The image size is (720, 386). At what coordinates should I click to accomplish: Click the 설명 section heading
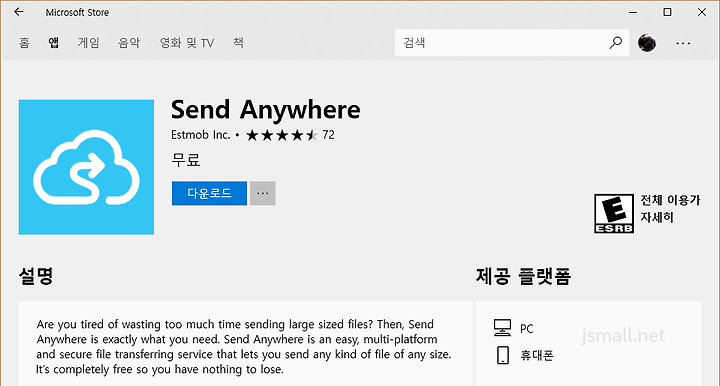coord(36,276)
